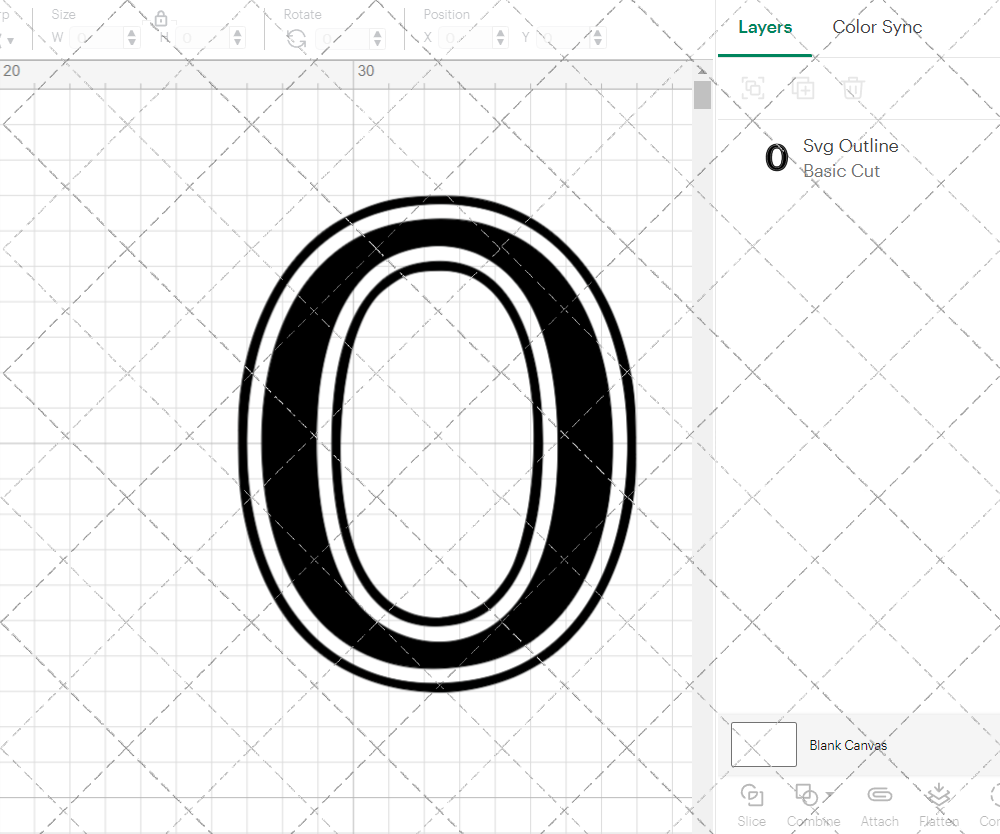Increase Width using its stepper arrow
Viewport: 1000px width, 834px height.
pos(130,32)
